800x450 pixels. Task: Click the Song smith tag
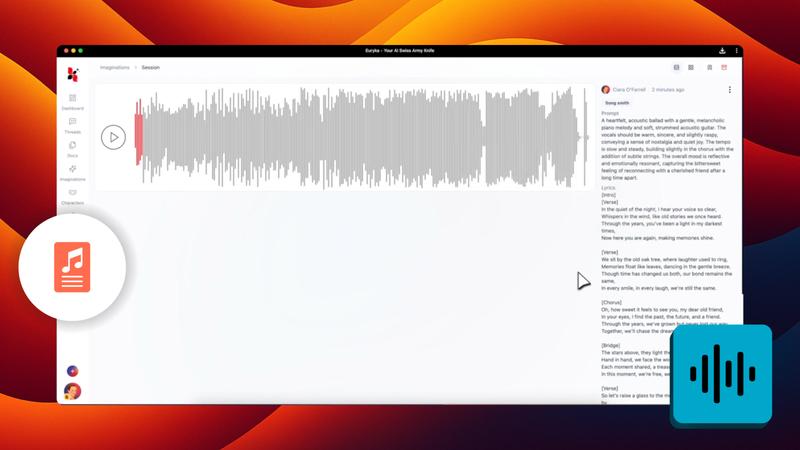coord(617,103)
